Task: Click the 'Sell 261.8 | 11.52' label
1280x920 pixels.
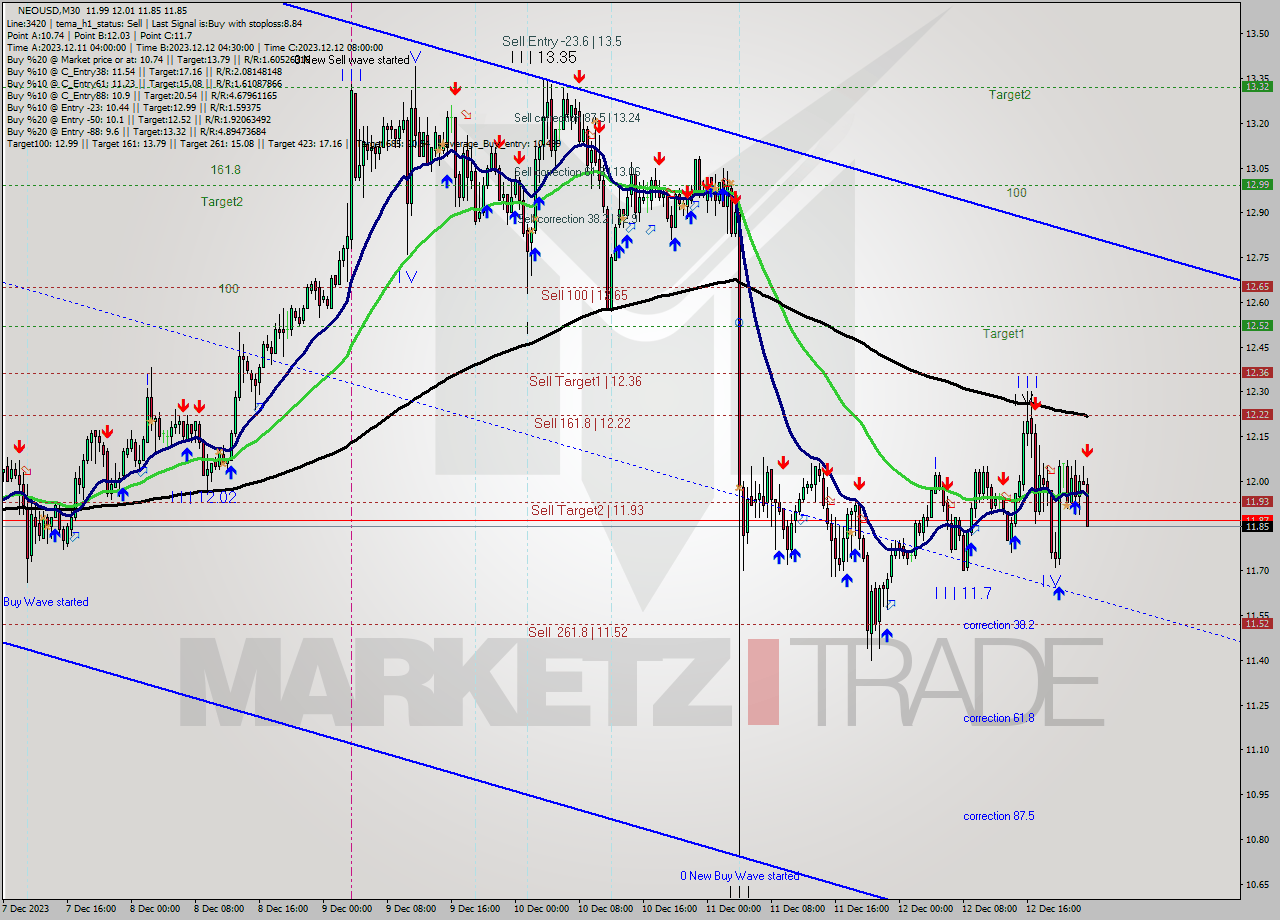Action: coord(578,632)
